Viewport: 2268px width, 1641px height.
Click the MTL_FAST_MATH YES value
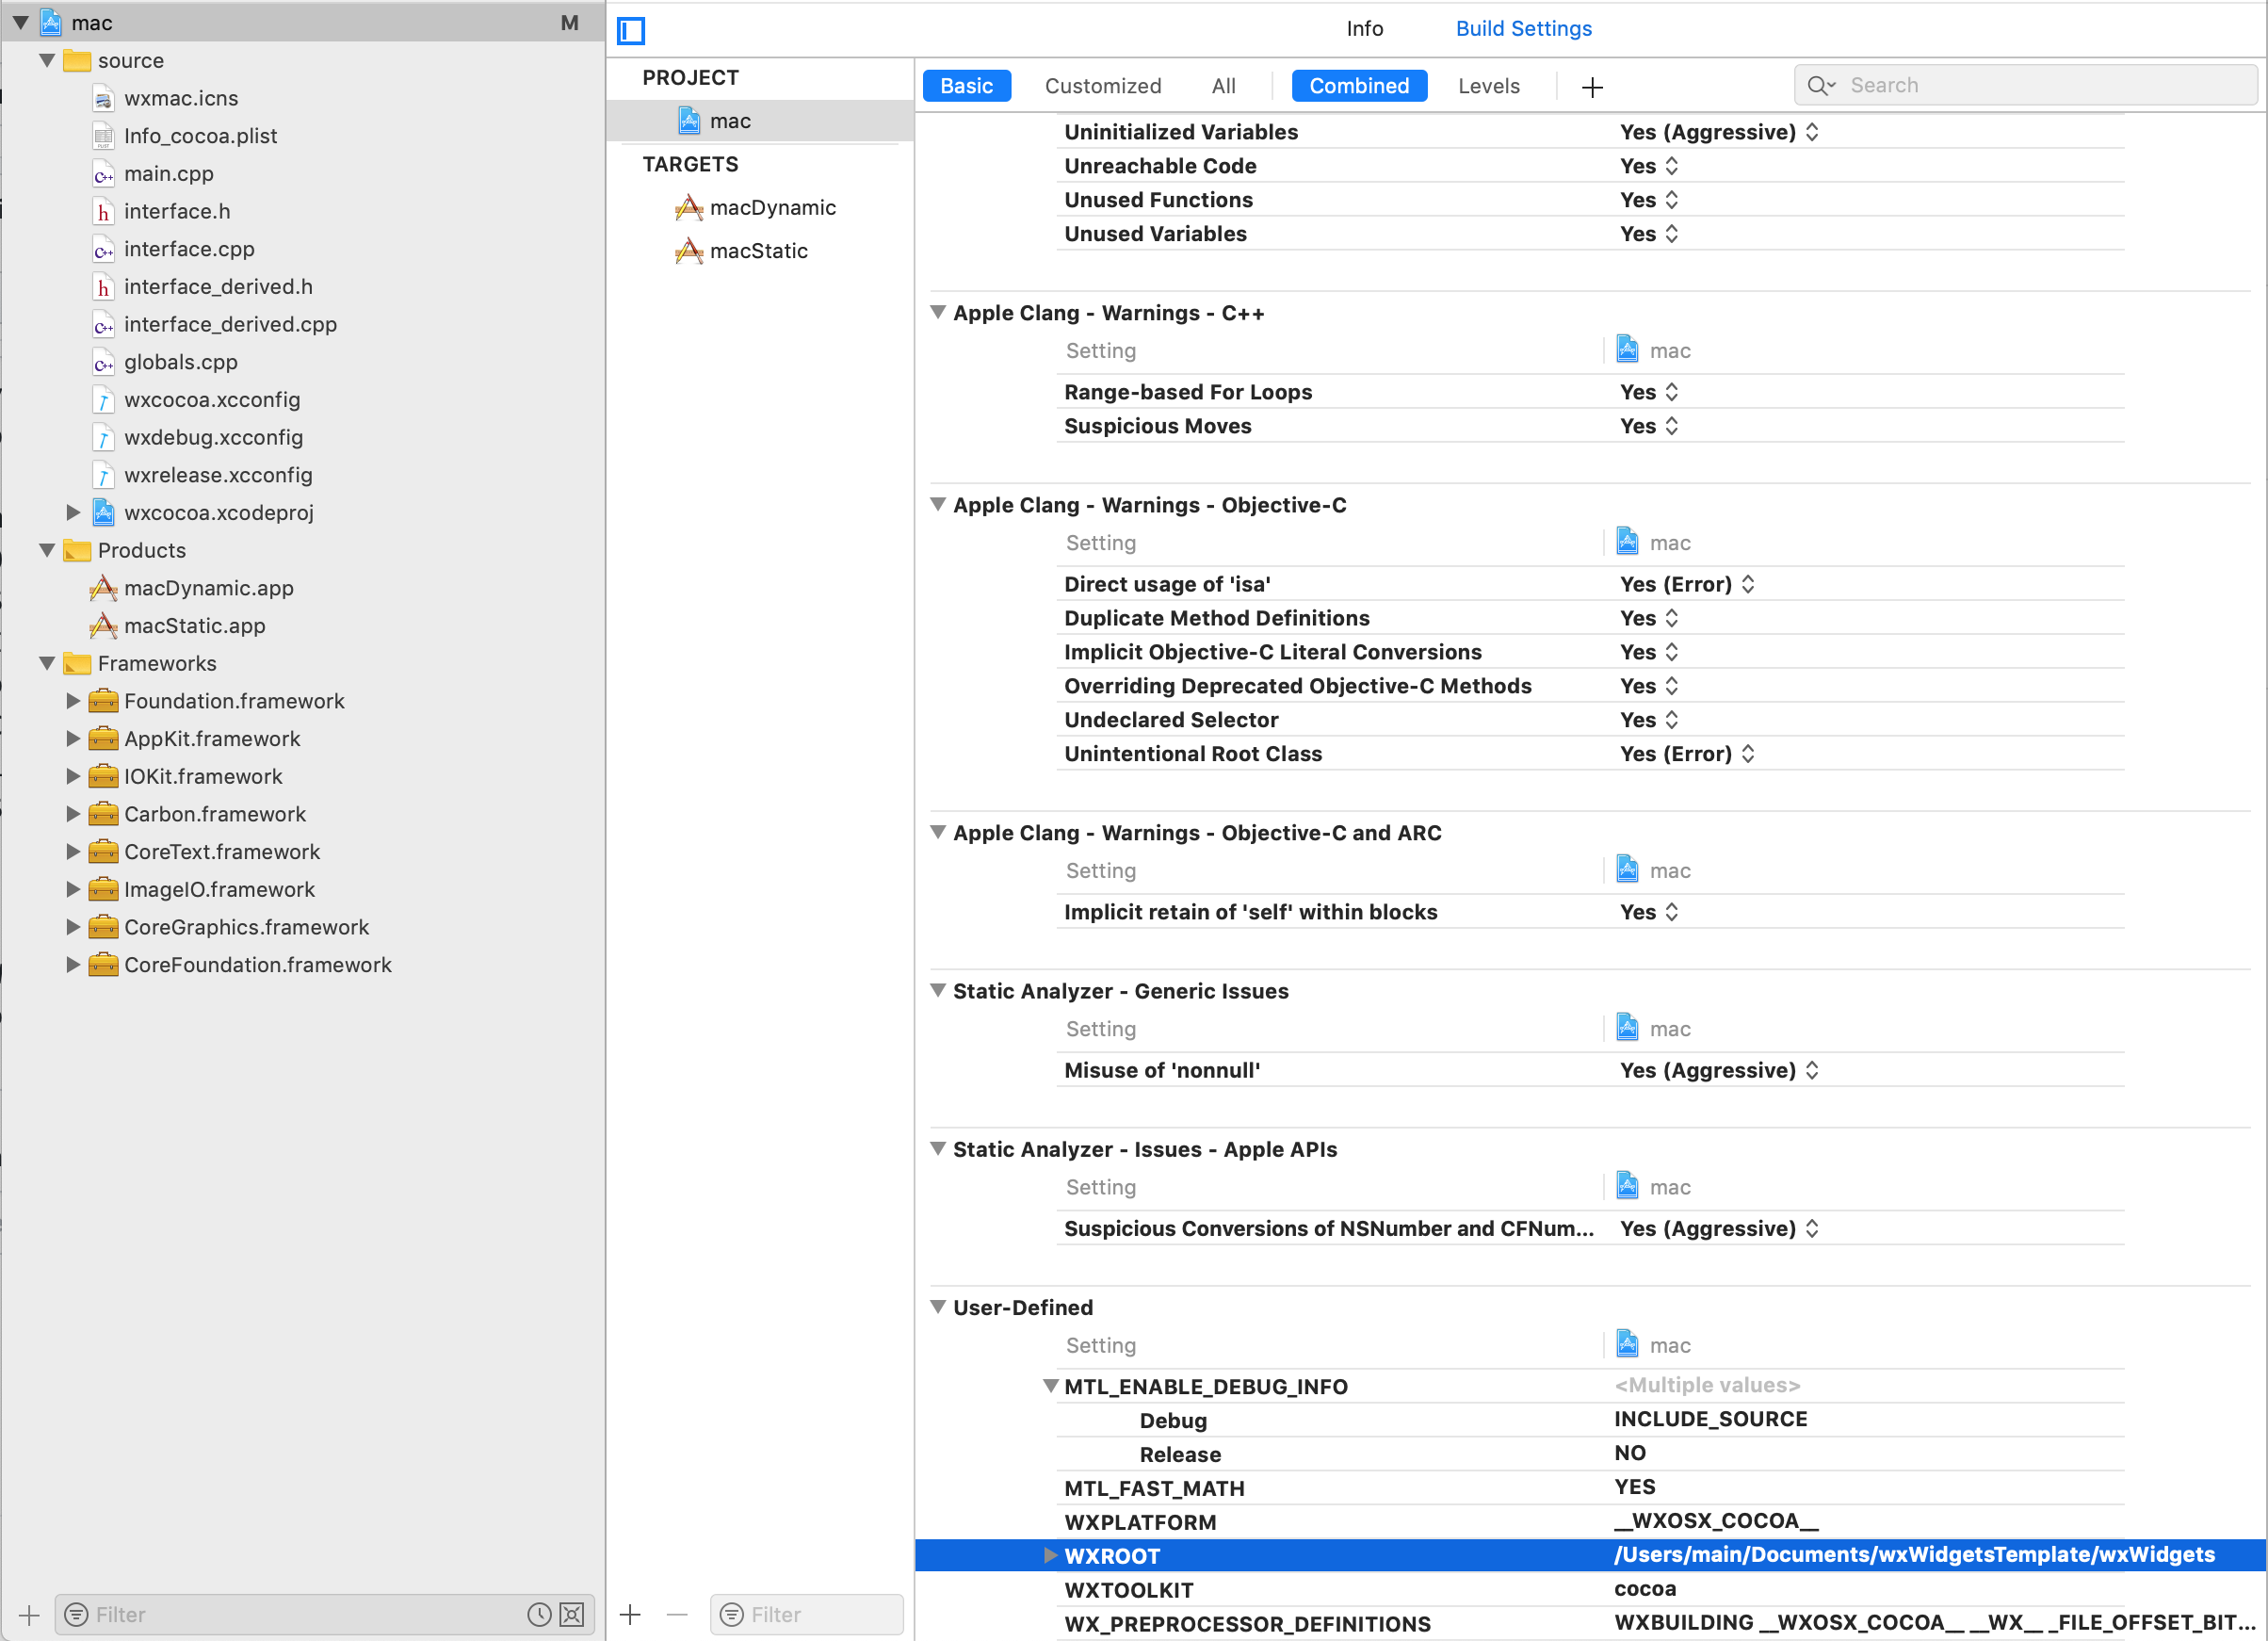pos(1634,1487)
